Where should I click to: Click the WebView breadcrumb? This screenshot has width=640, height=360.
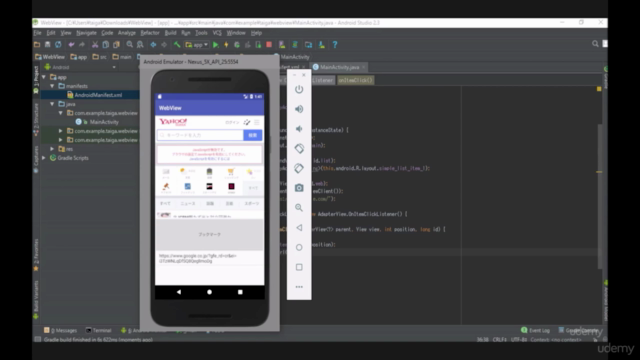[x=50, y=57]
